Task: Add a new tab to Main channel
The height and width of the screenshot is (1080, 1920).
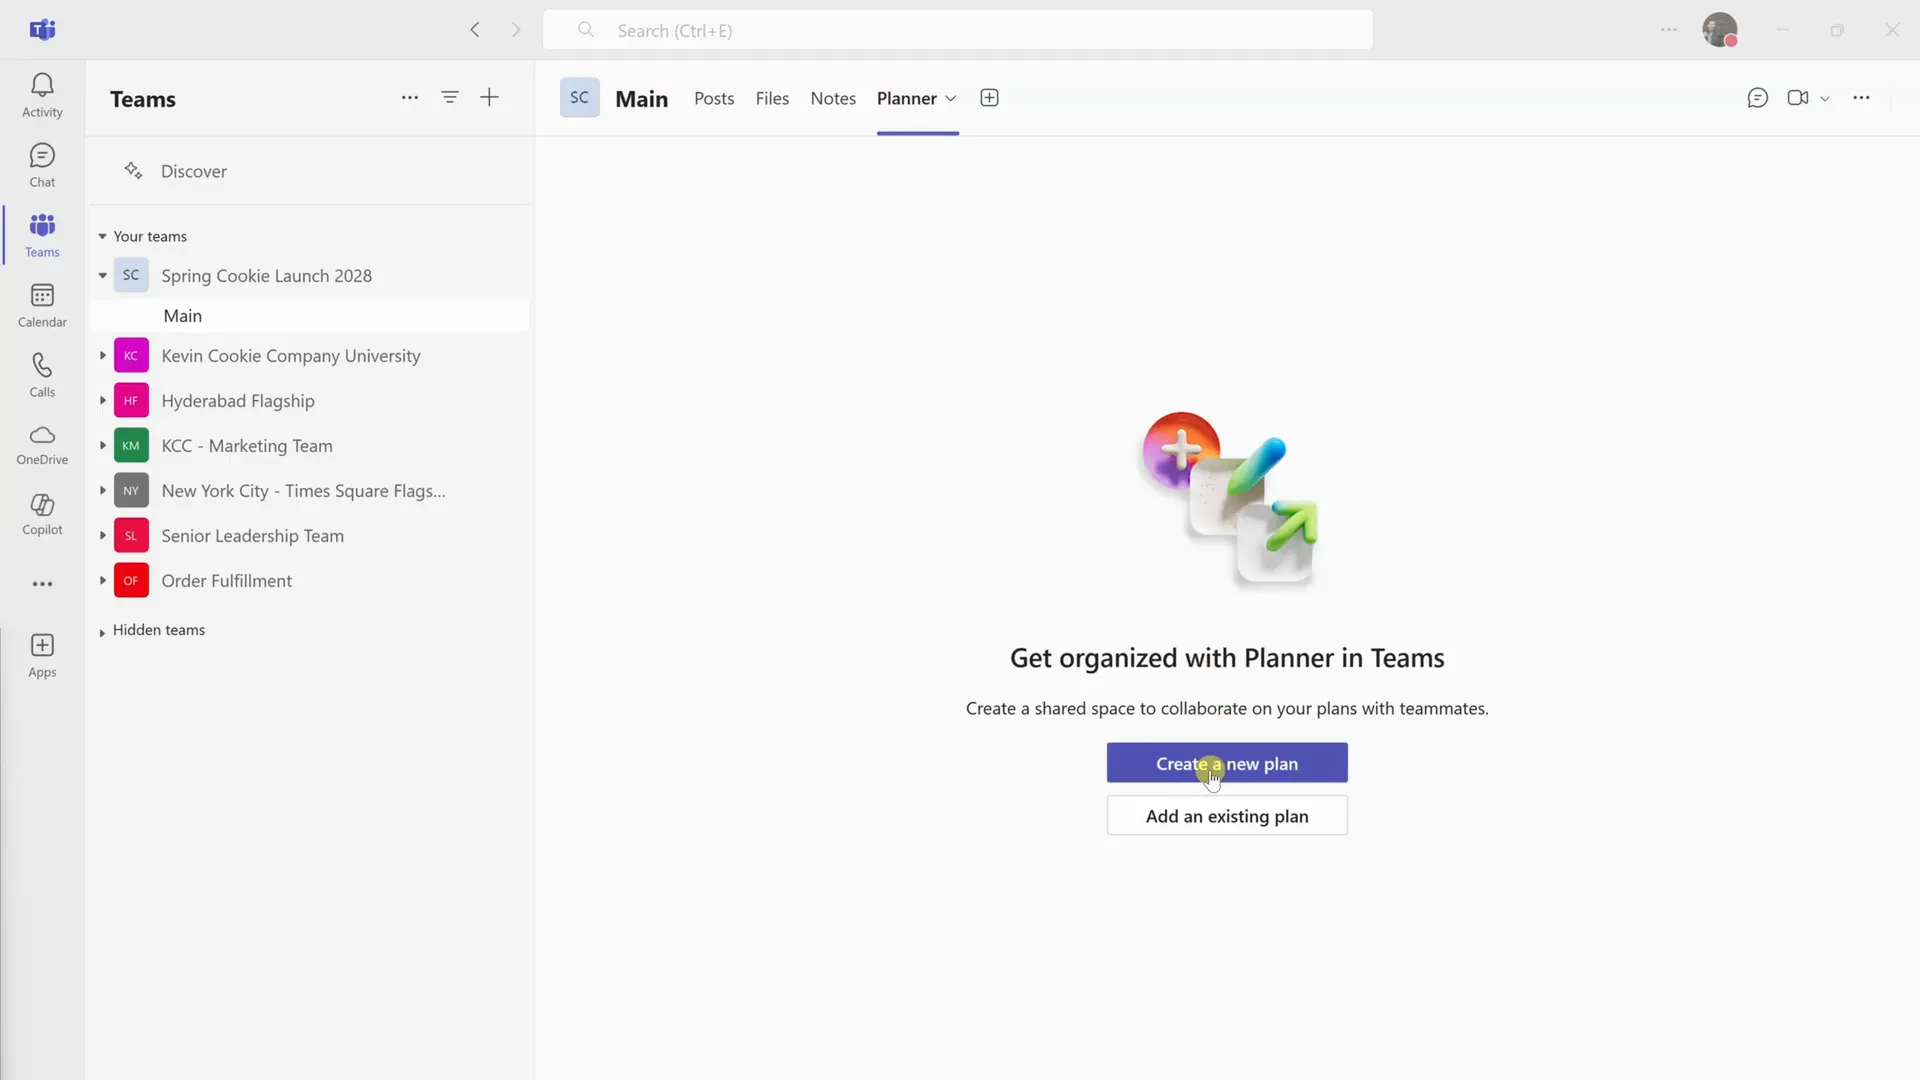Action: 989,98
